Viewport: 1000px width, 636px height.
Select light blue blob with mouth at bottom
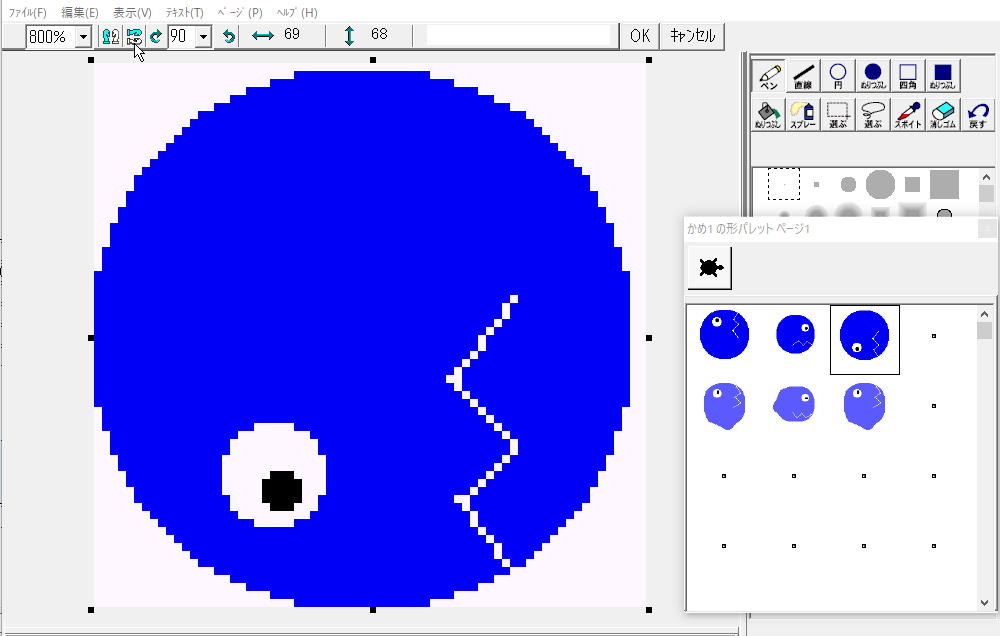(x=795, y=404)
